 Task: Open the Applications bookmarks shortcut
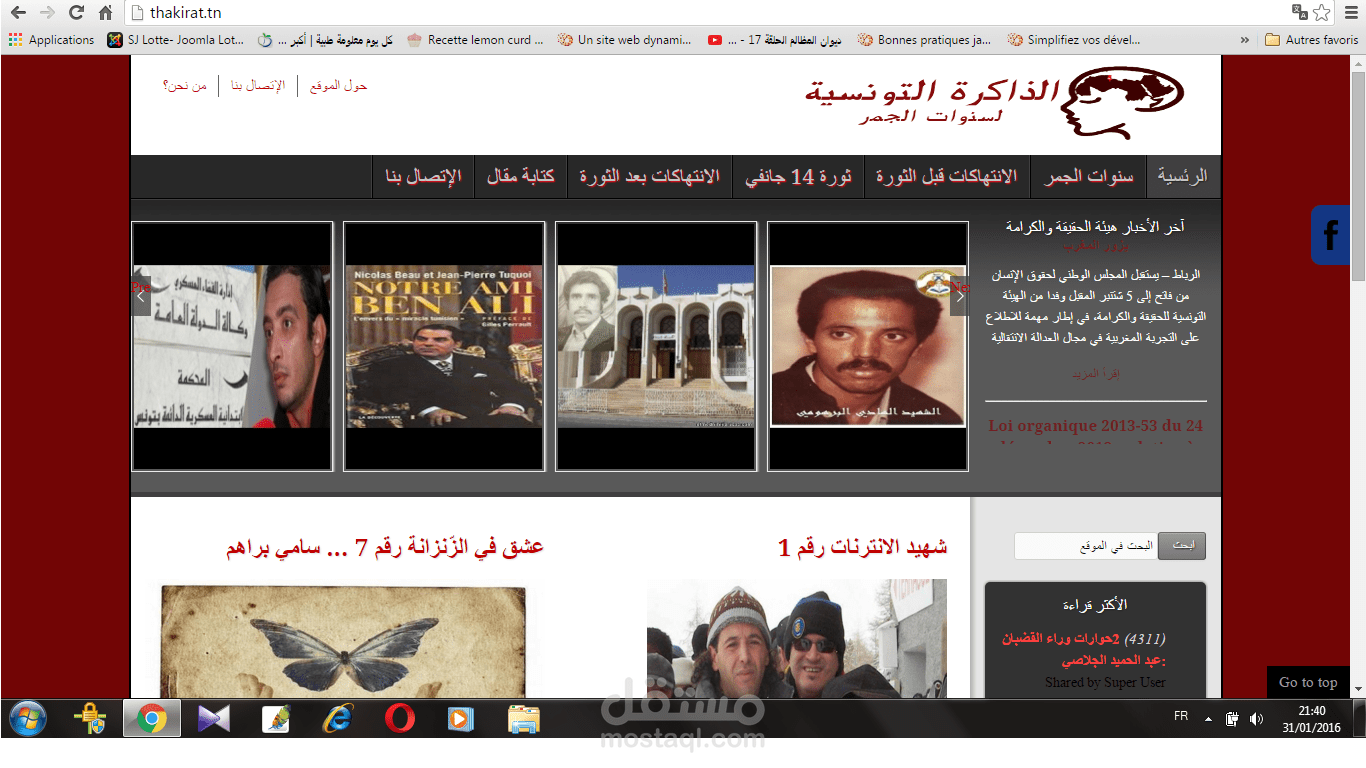click(51, 40)
